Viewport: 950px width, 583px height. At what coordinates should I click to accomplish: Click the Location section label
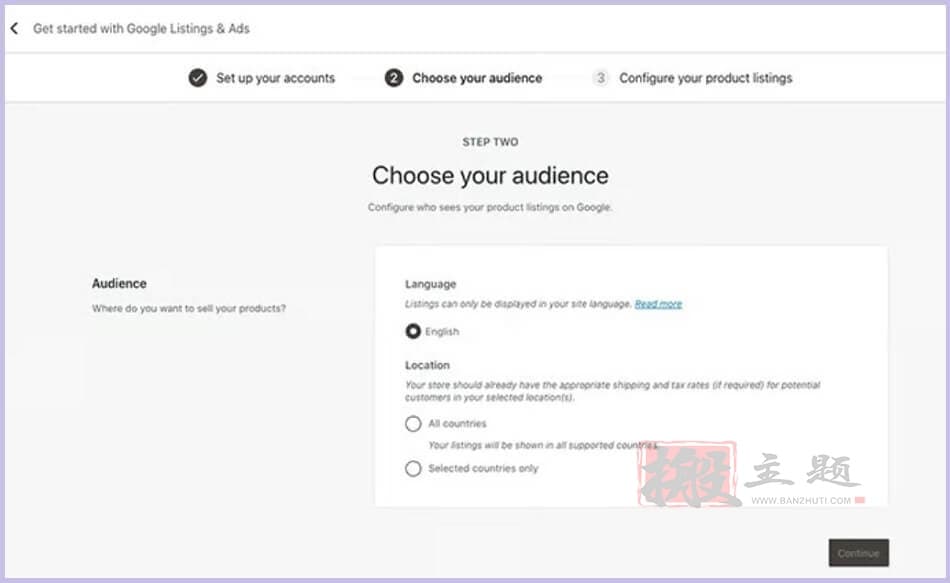[x=428, y=365]
